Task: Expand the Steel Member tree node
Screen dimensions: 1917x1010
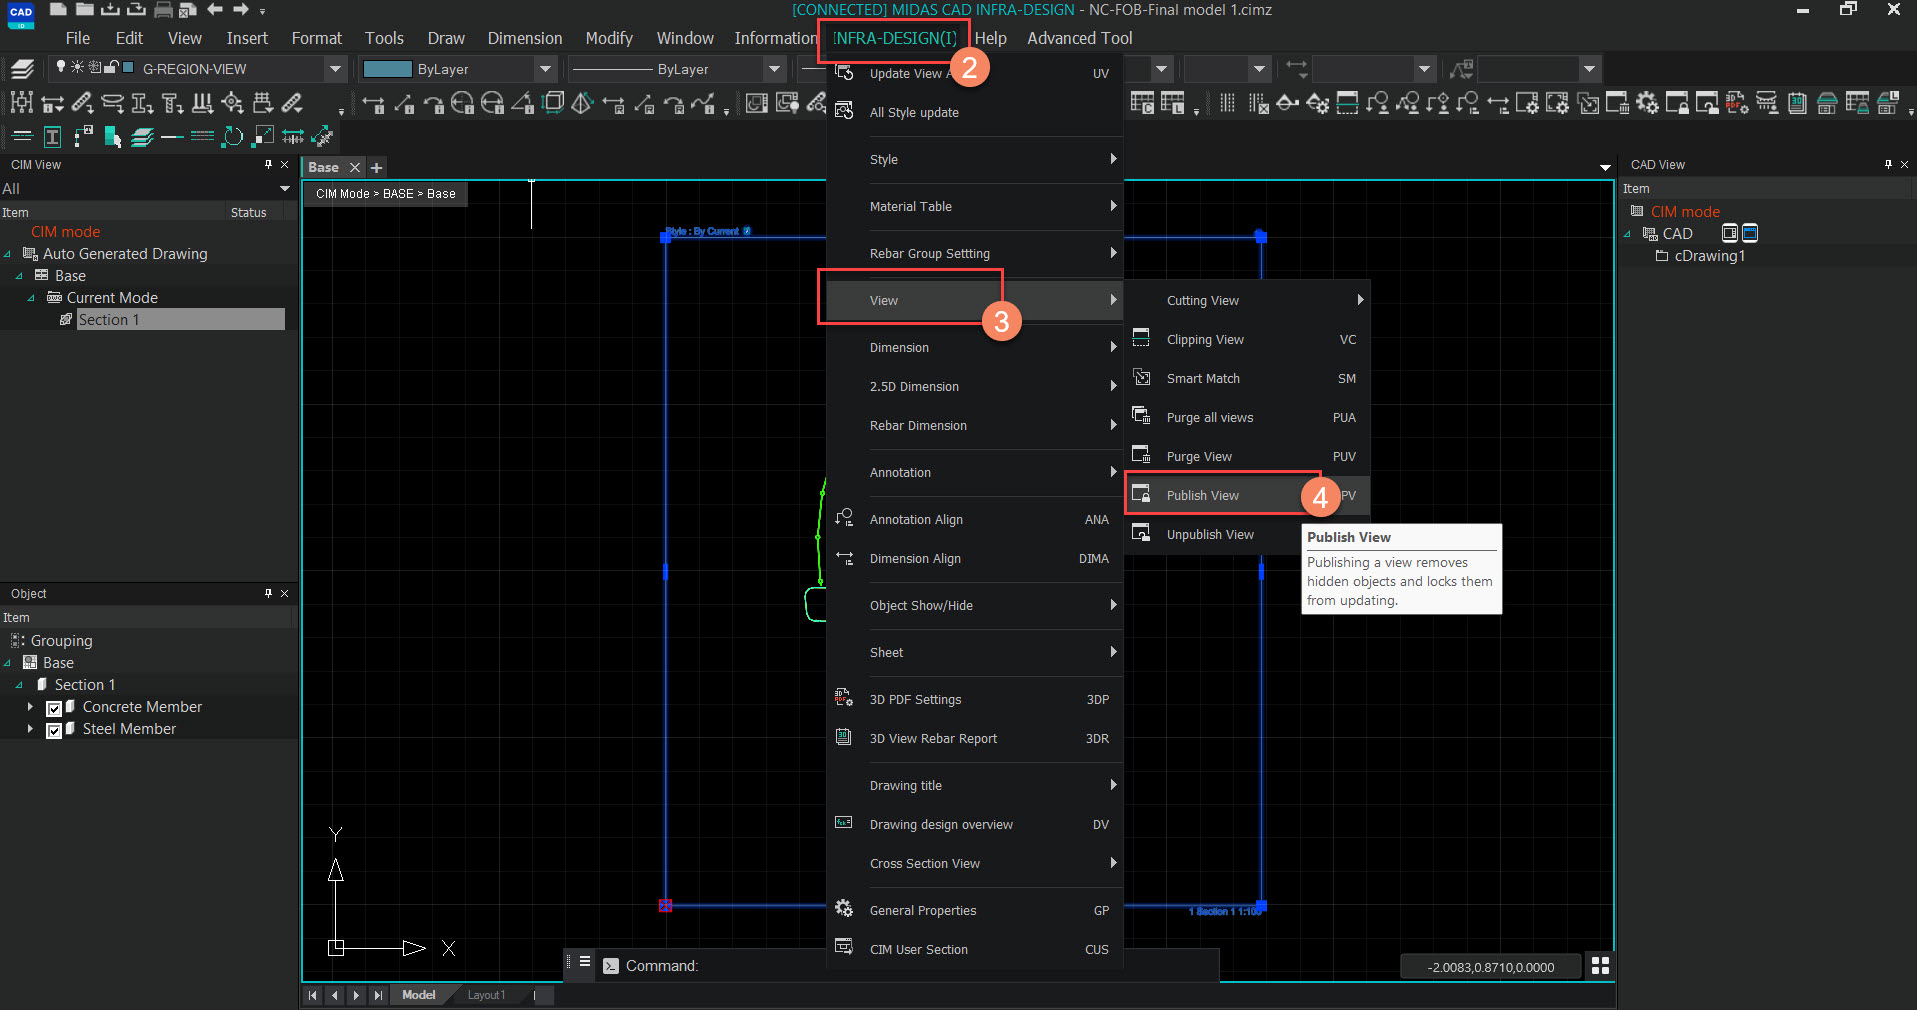Action: point(30,729)
